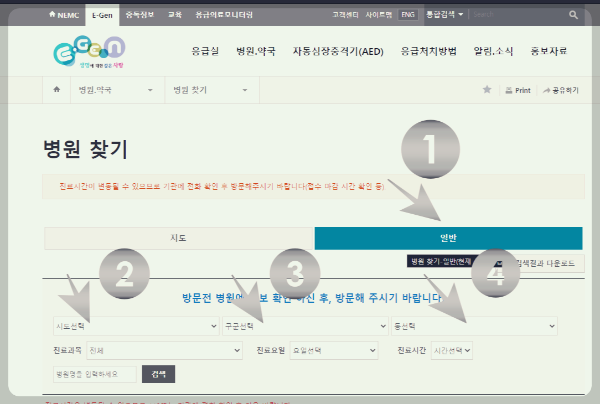Click the Print icon button
The width and height of the screenshot is (600, 404).
518,90
